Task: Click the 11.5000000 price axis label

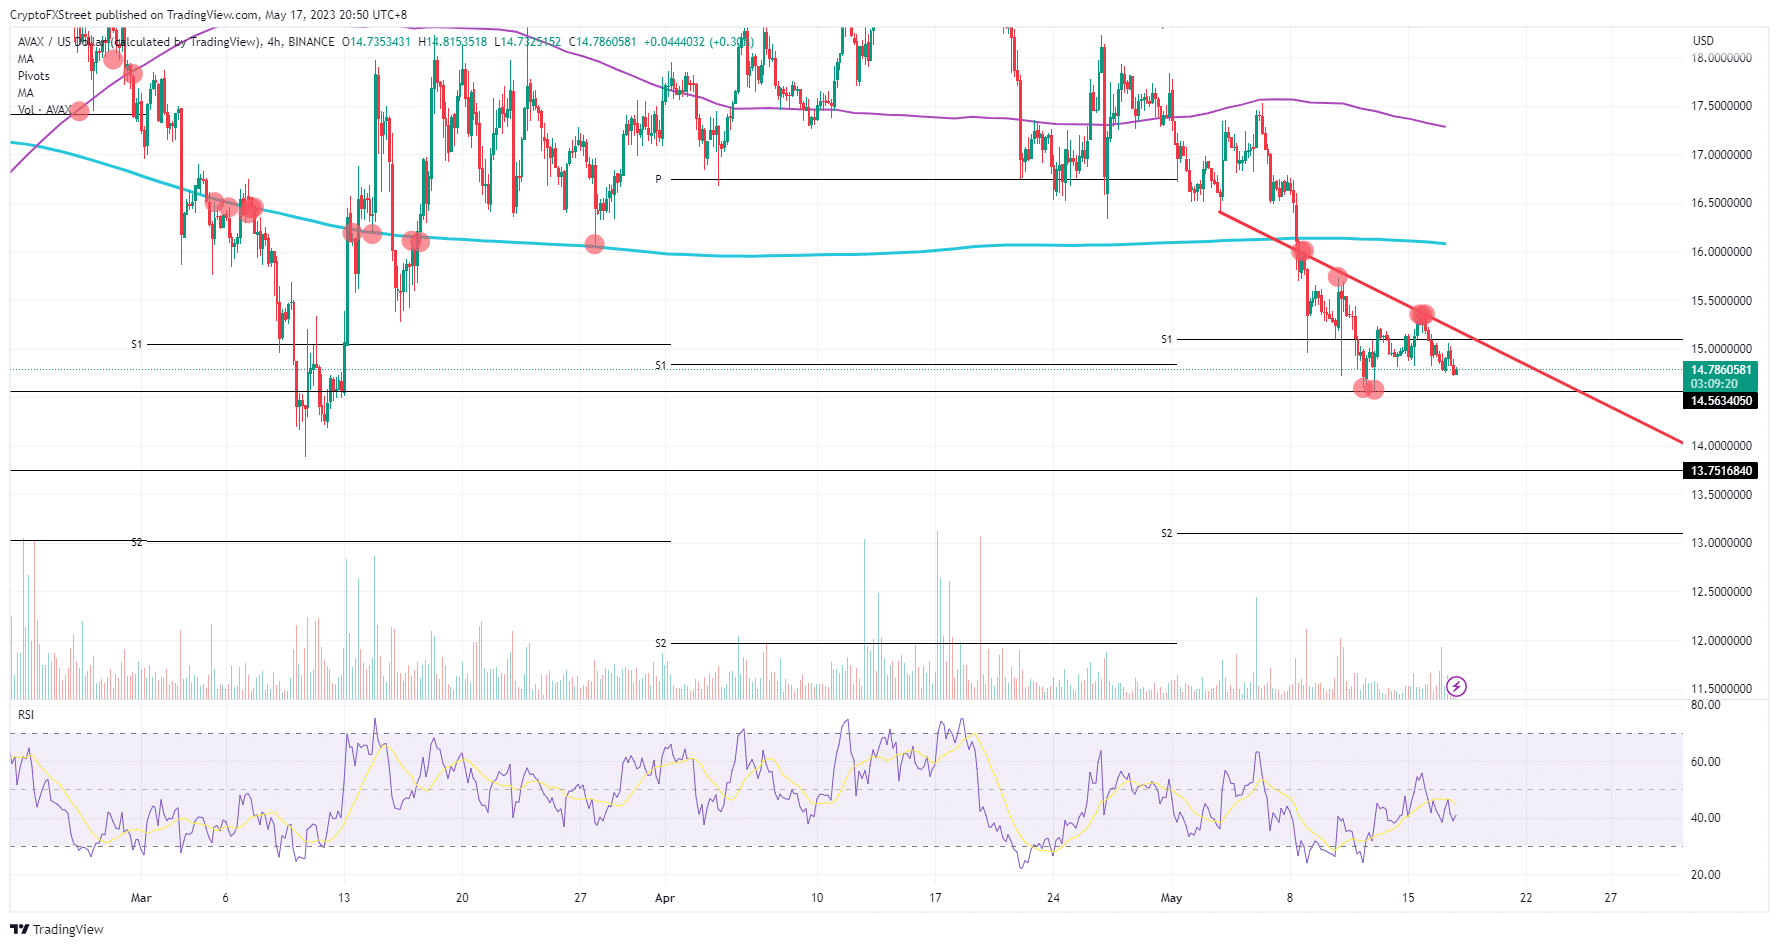Action: tap(1721, 689)
